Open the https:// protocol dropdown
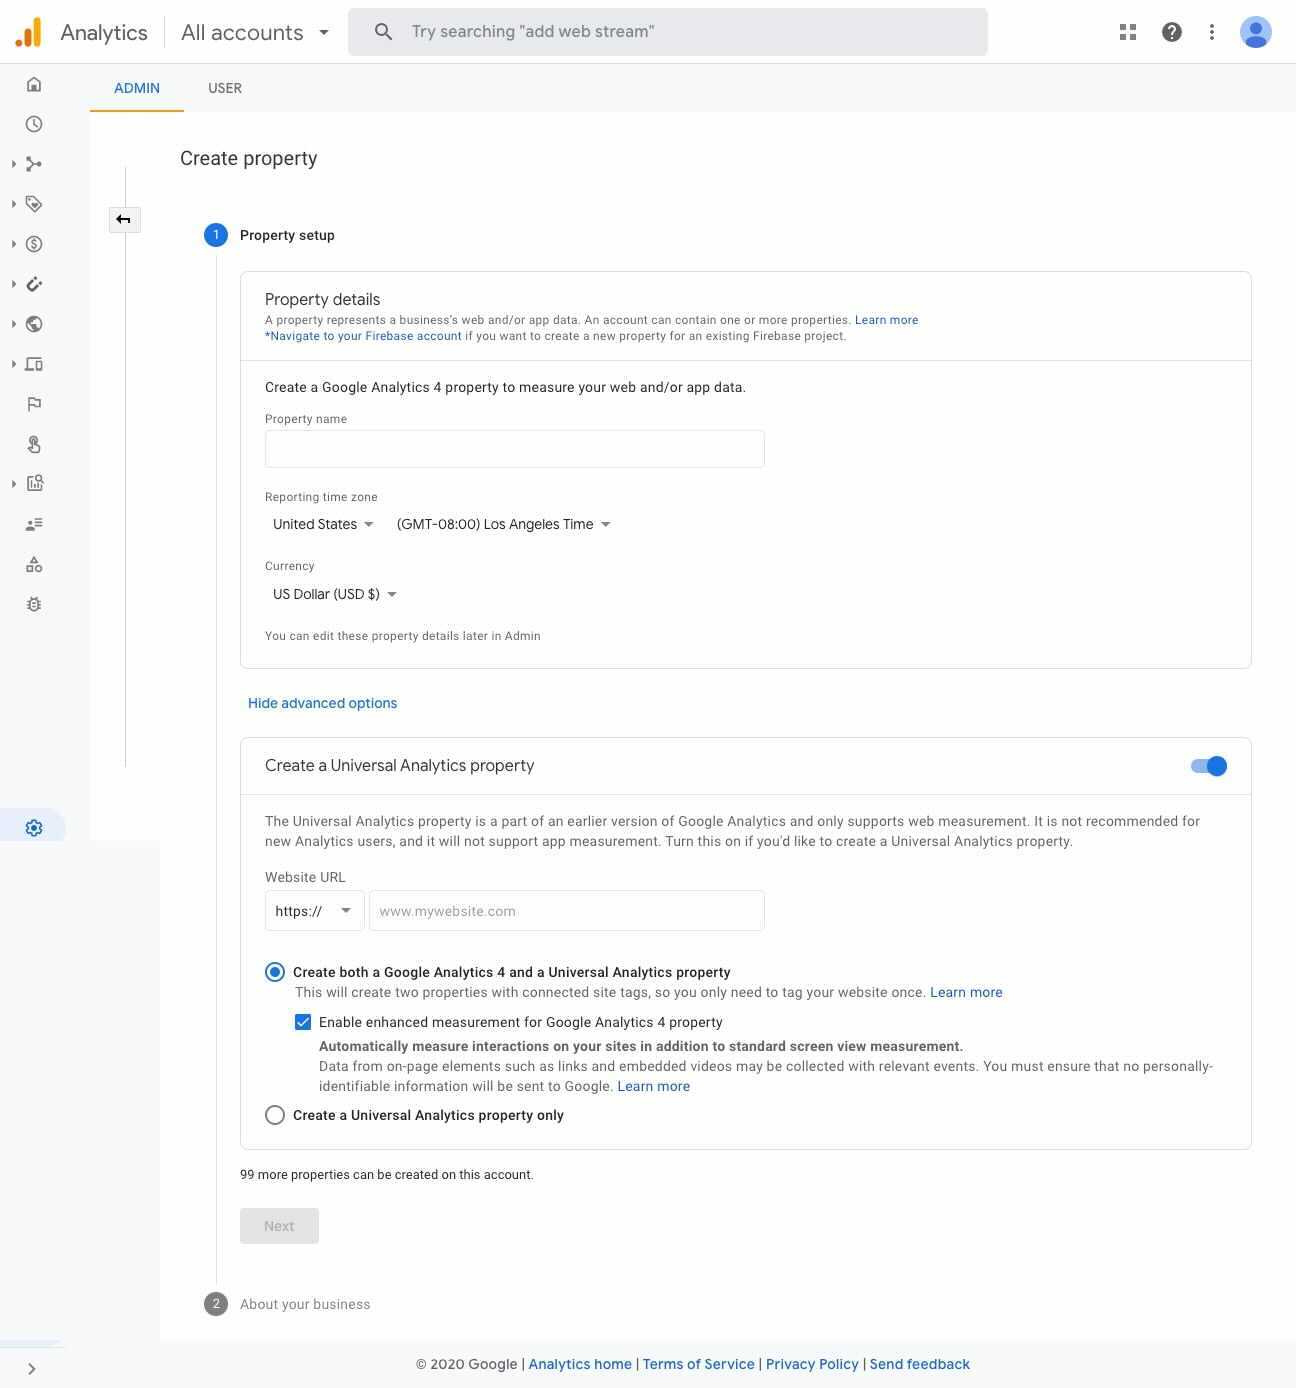 tap(314, 911)
